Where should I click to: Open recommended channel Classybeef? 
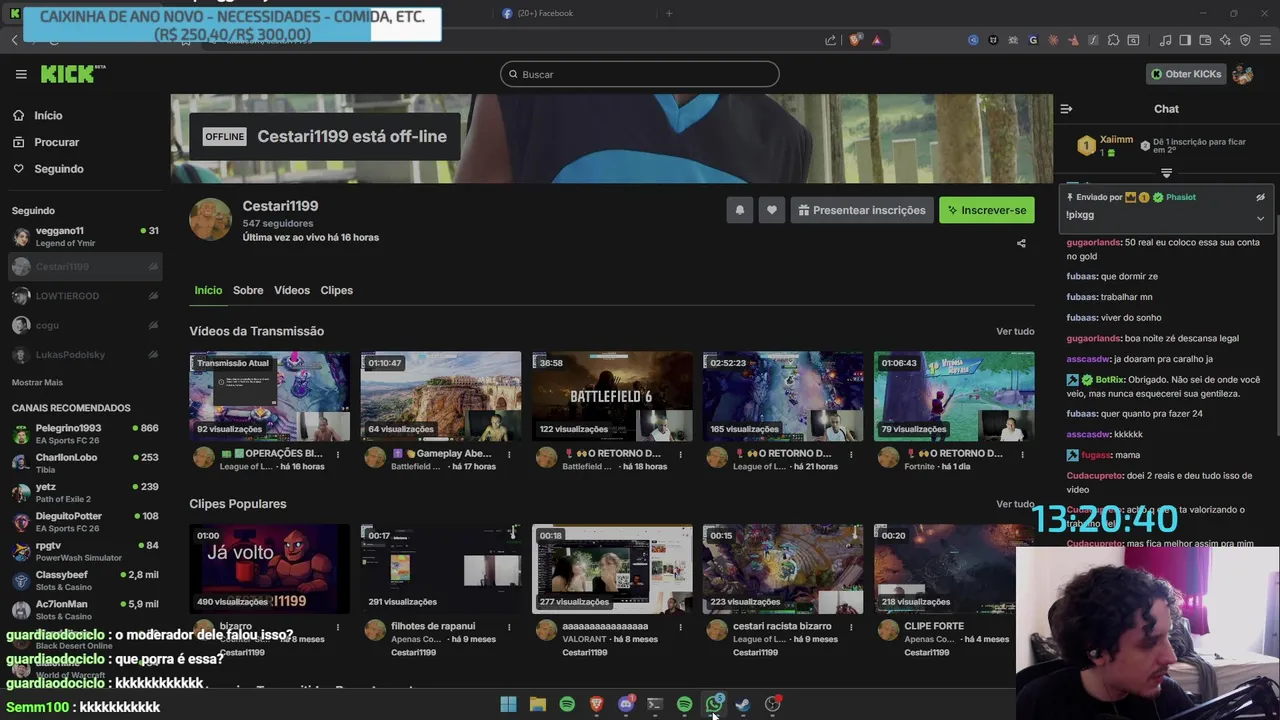85,581
